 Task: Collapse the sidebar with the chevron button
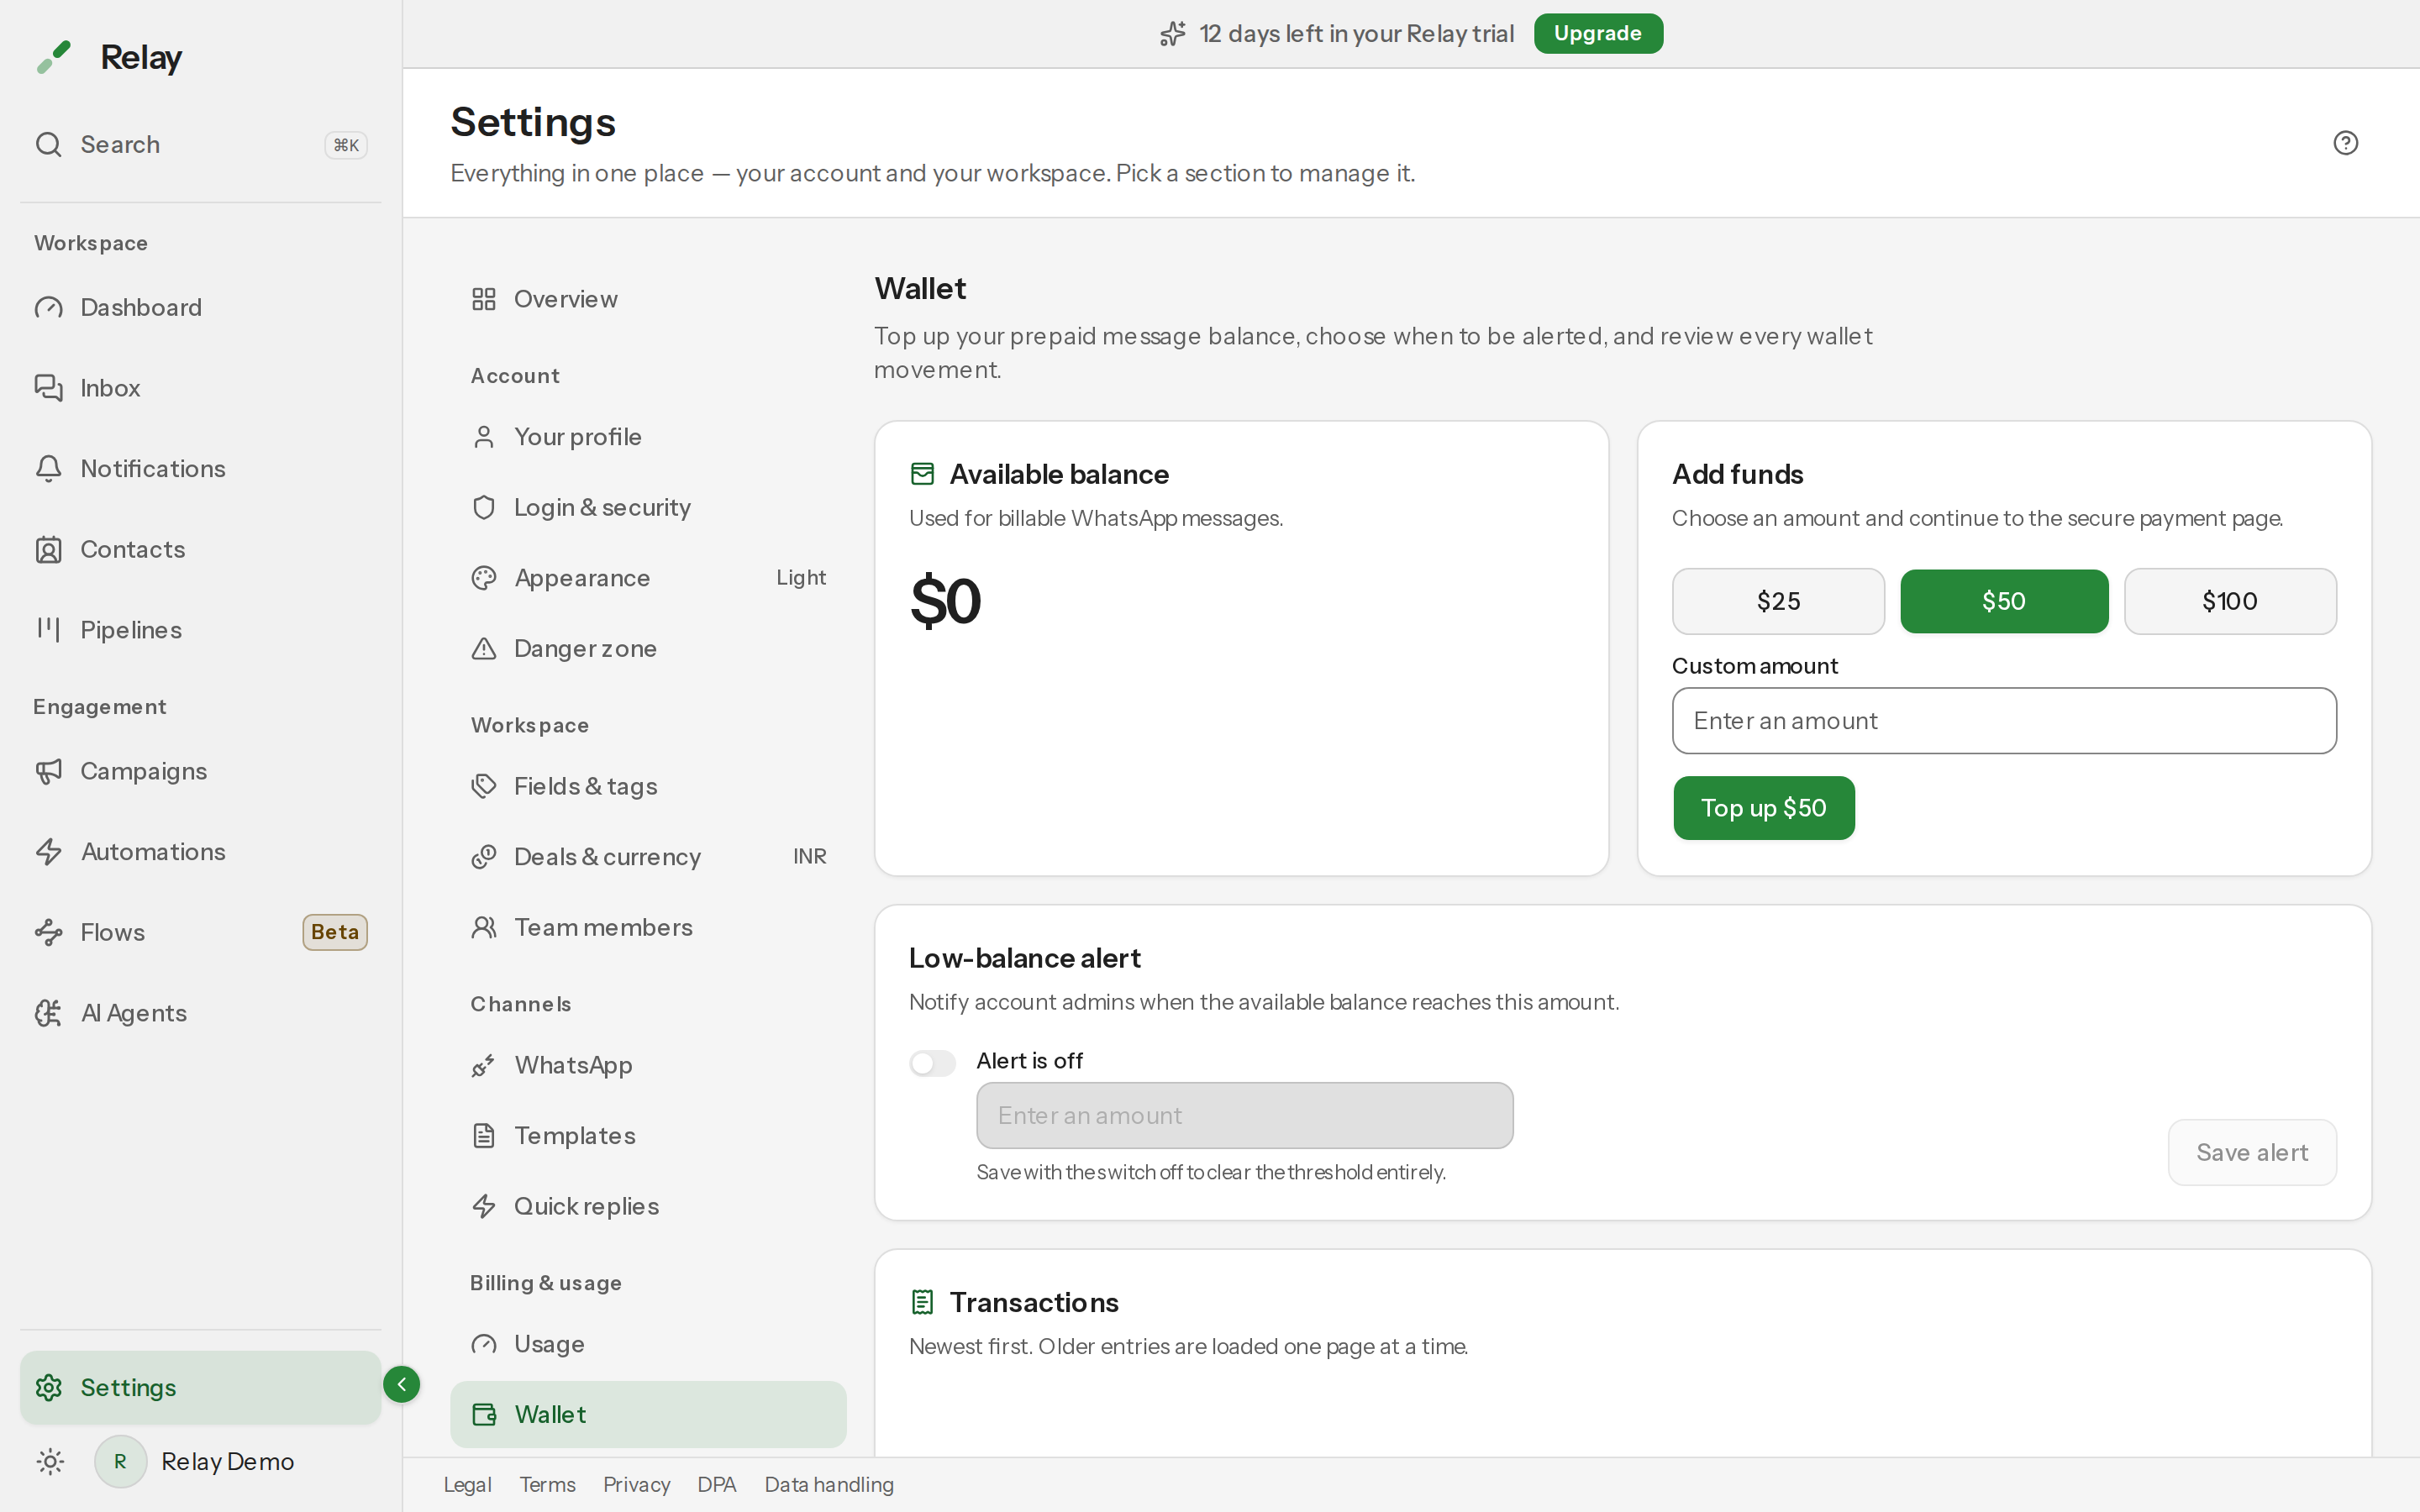point(401,1384)
